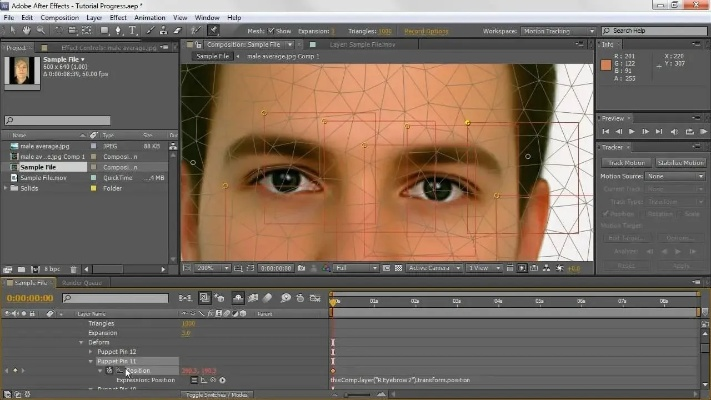Screen dimensions: 711x400
Task: Jump to first frame in Preview panel
Action: (606, 131)
